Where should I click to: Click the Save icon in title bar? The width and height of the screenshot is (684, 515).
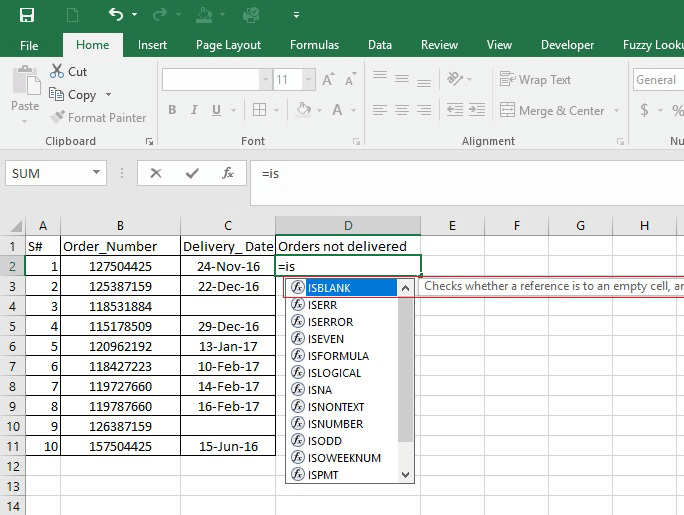coord(27,15)
